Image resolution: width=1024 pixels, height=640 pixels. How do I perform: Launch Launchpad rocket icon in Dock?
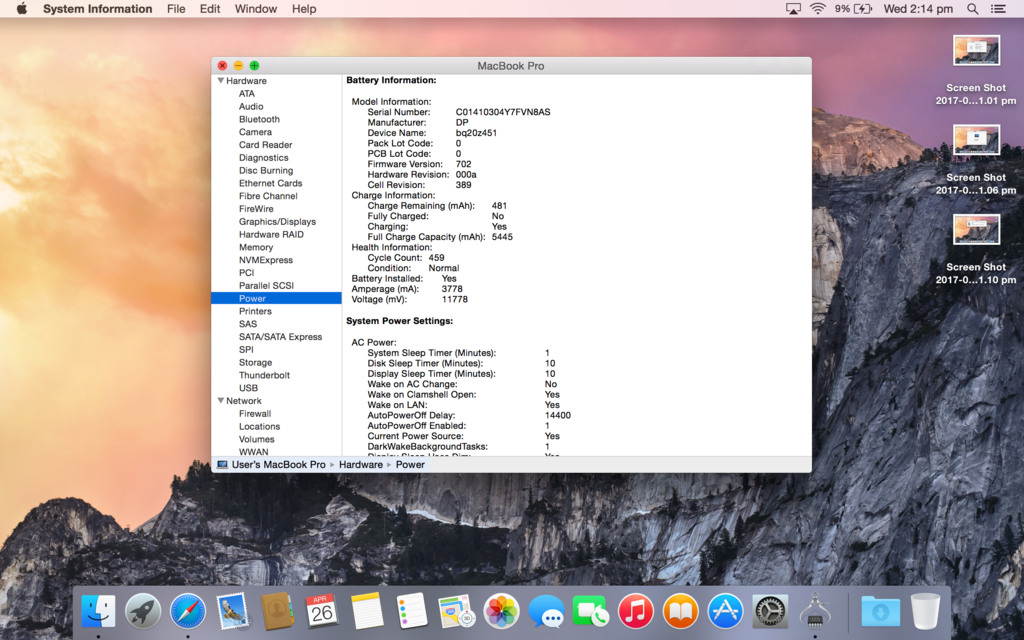pos(143,612)
